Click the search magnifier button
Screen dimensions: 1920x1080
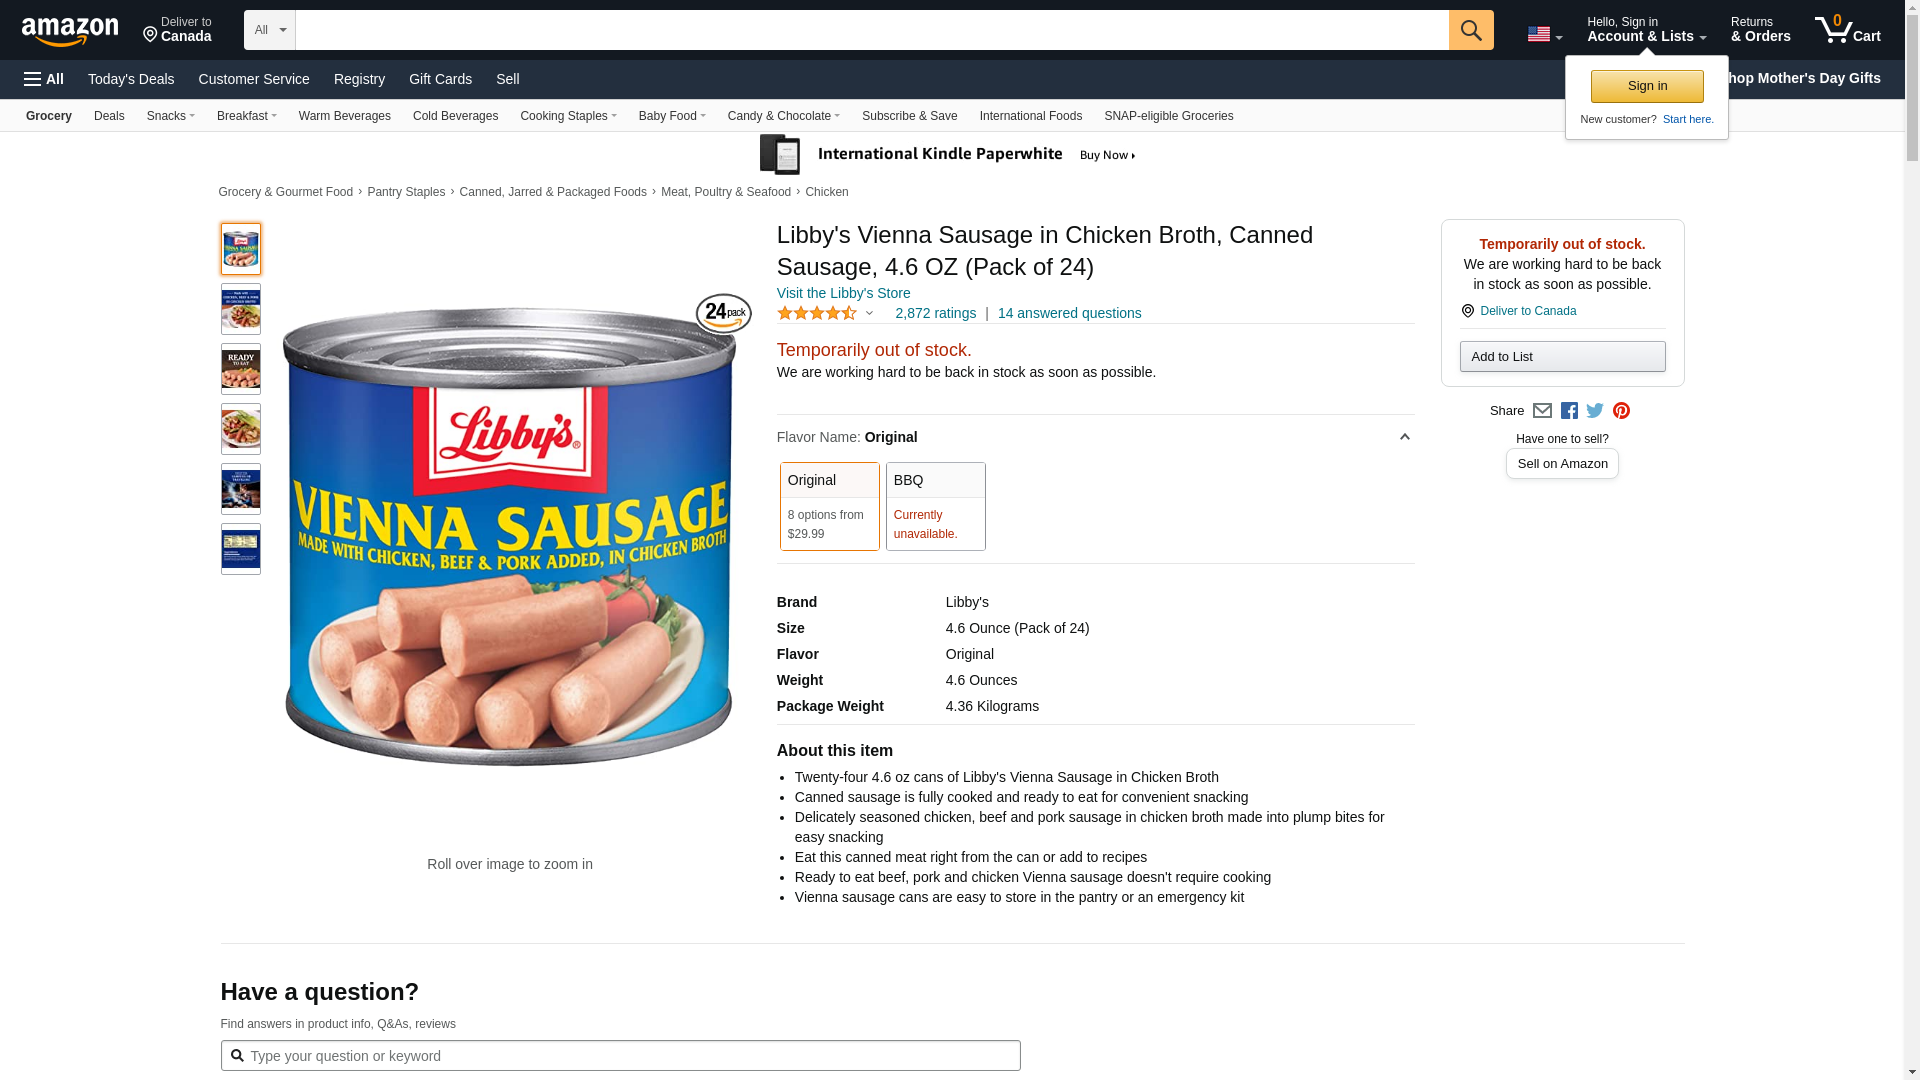(1470, 30)
